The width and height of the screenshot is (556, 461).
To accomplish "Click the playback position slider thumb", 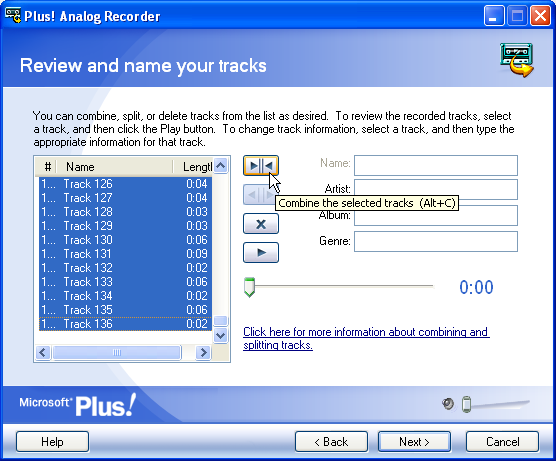I will tap(249, 287).
